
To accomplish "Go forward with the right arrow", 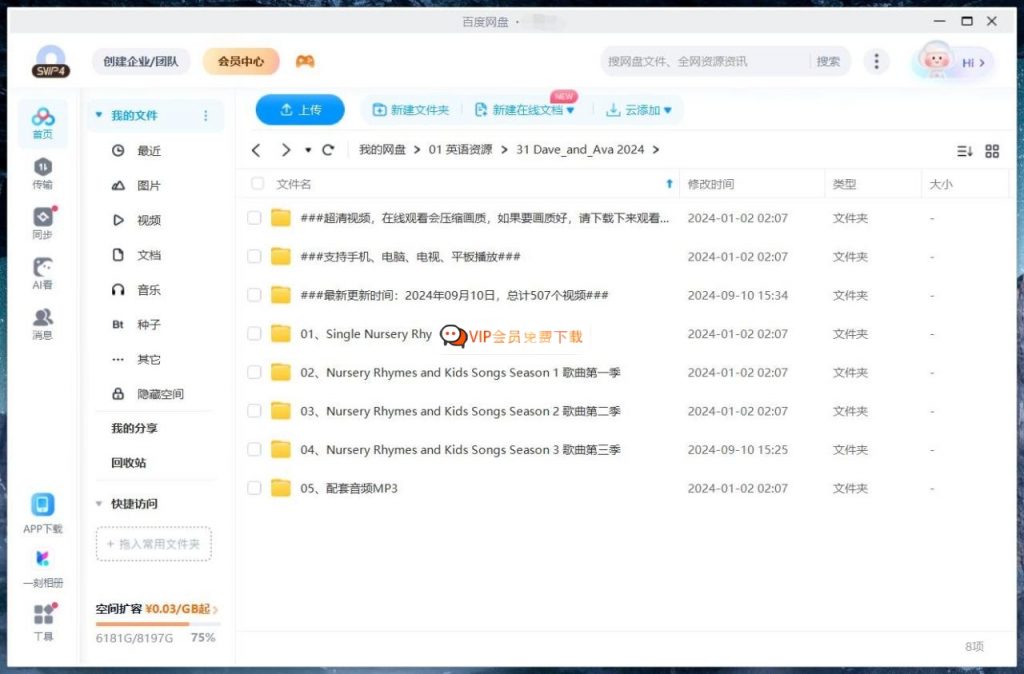I will (x=285, y=150).
